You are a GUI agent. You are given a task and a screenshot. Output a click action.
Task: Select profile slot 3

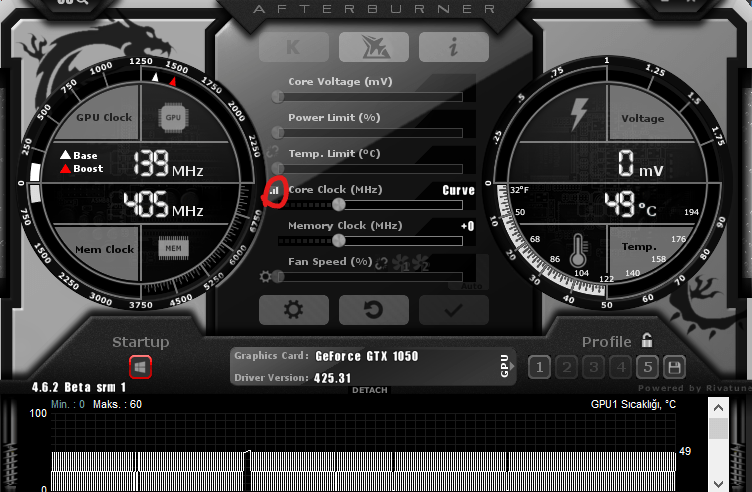pos(594,368)
